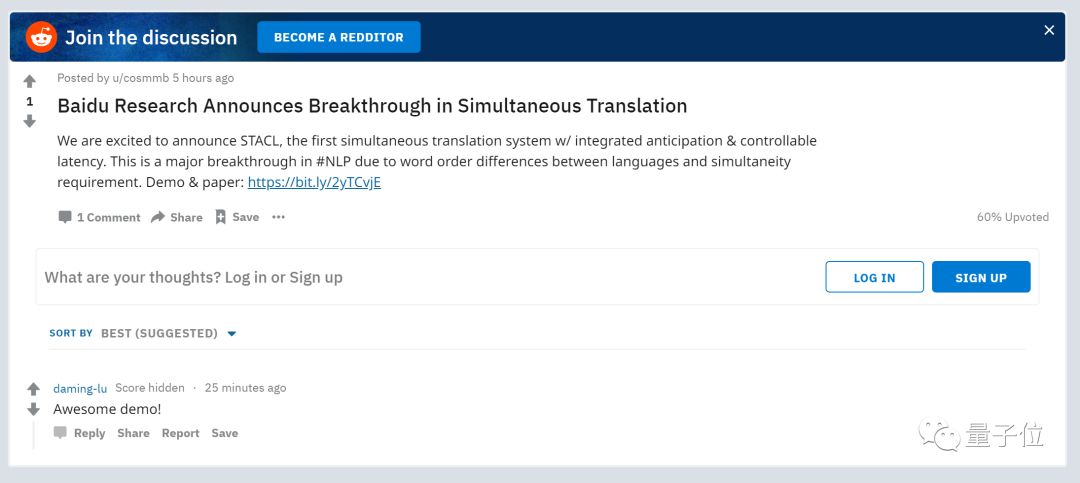Click the Reddit logo icon
The width and height of the screenshot is (1080, 483).
pos(42,37)
